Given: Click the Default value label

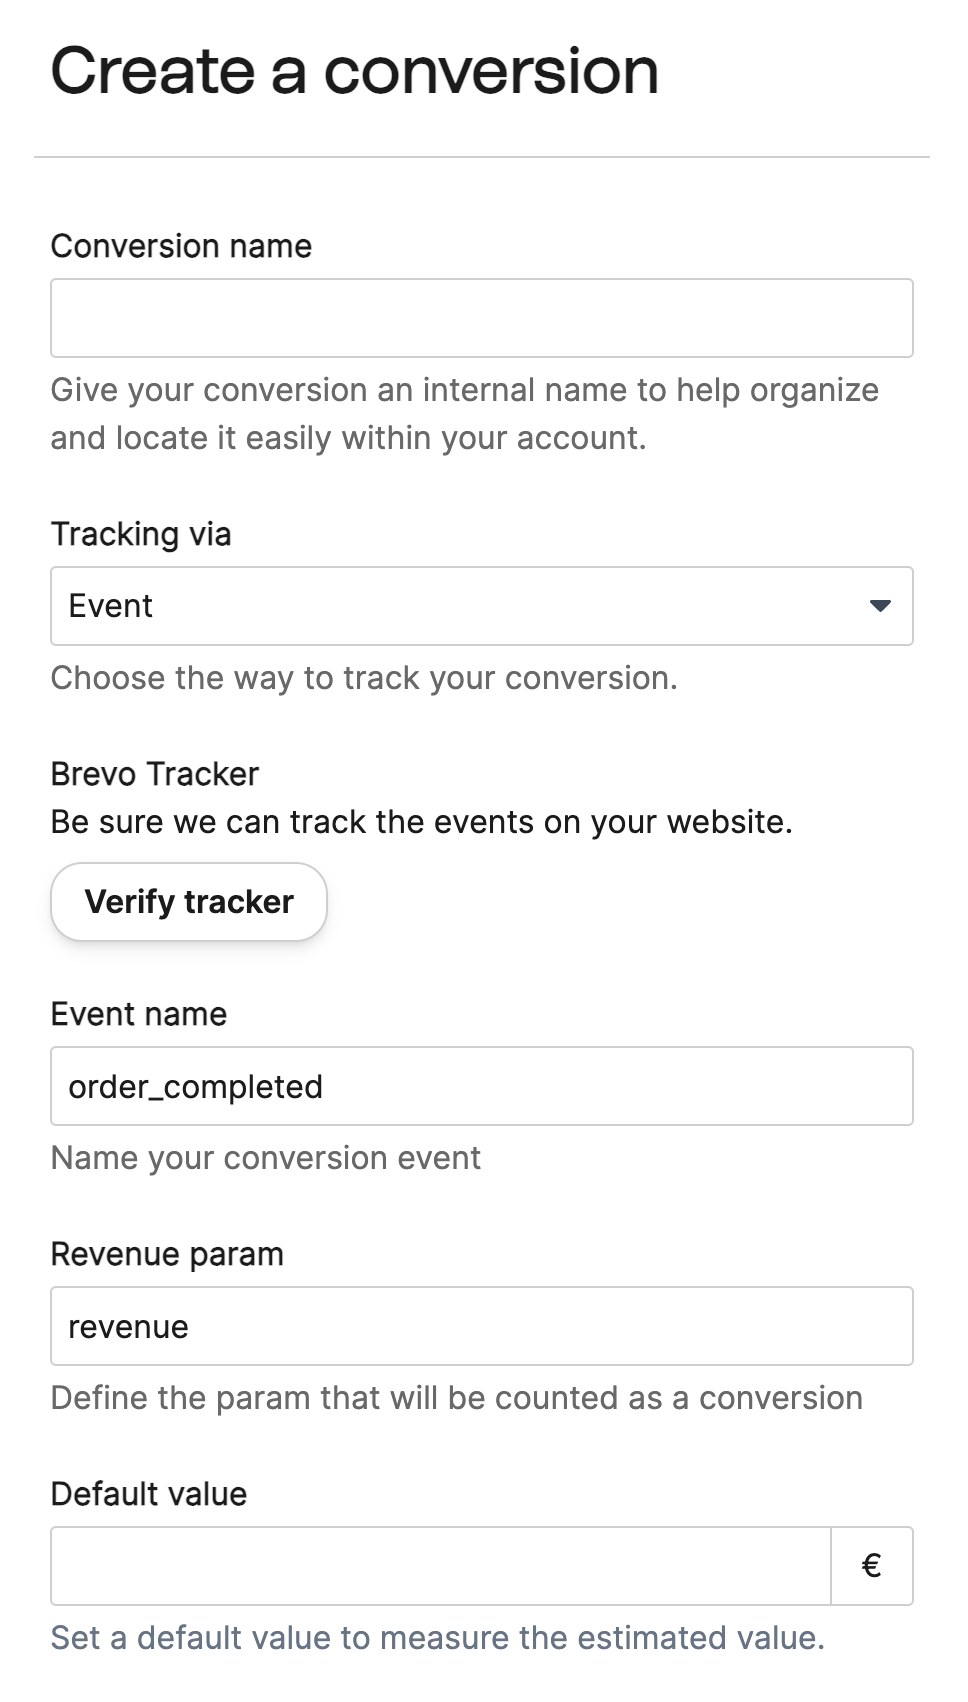Looking at the screenshot, I should click(149, 1493).
